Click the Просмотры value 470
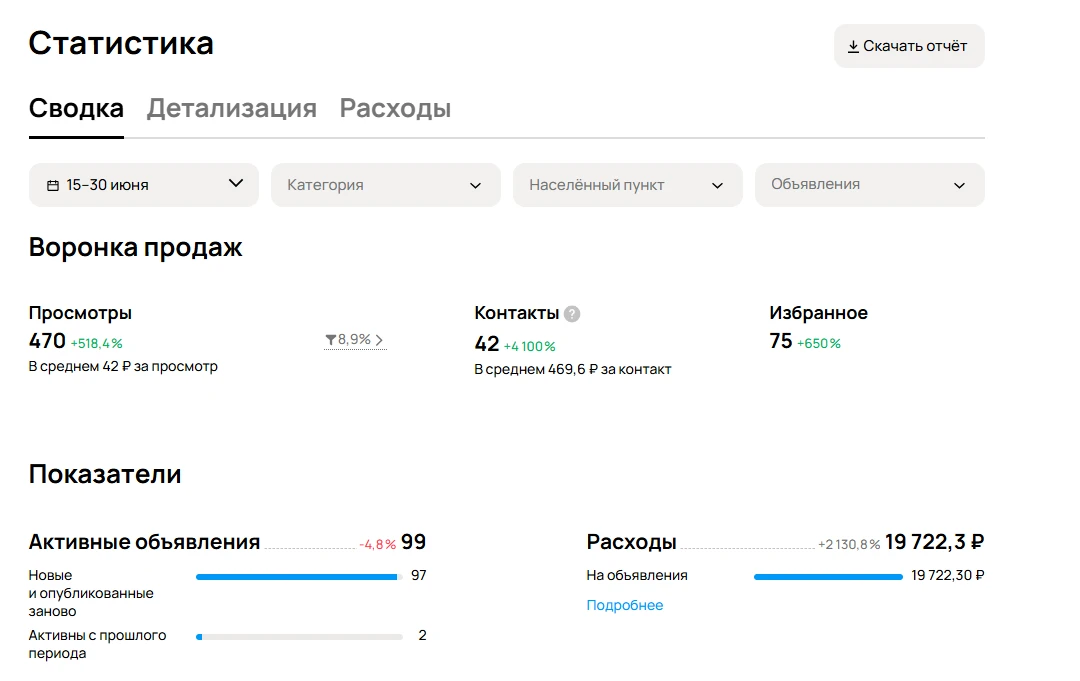Image resolution: width=1080 pixels, height=681 pixels. coord(47,341)
